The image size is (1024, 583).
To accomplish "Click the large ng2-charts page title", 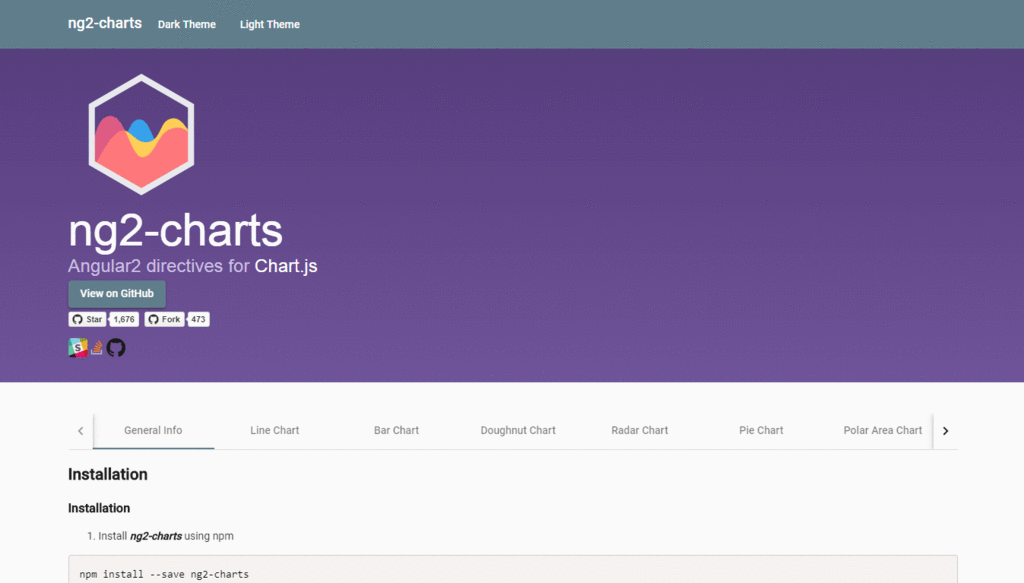I will 175,230.
